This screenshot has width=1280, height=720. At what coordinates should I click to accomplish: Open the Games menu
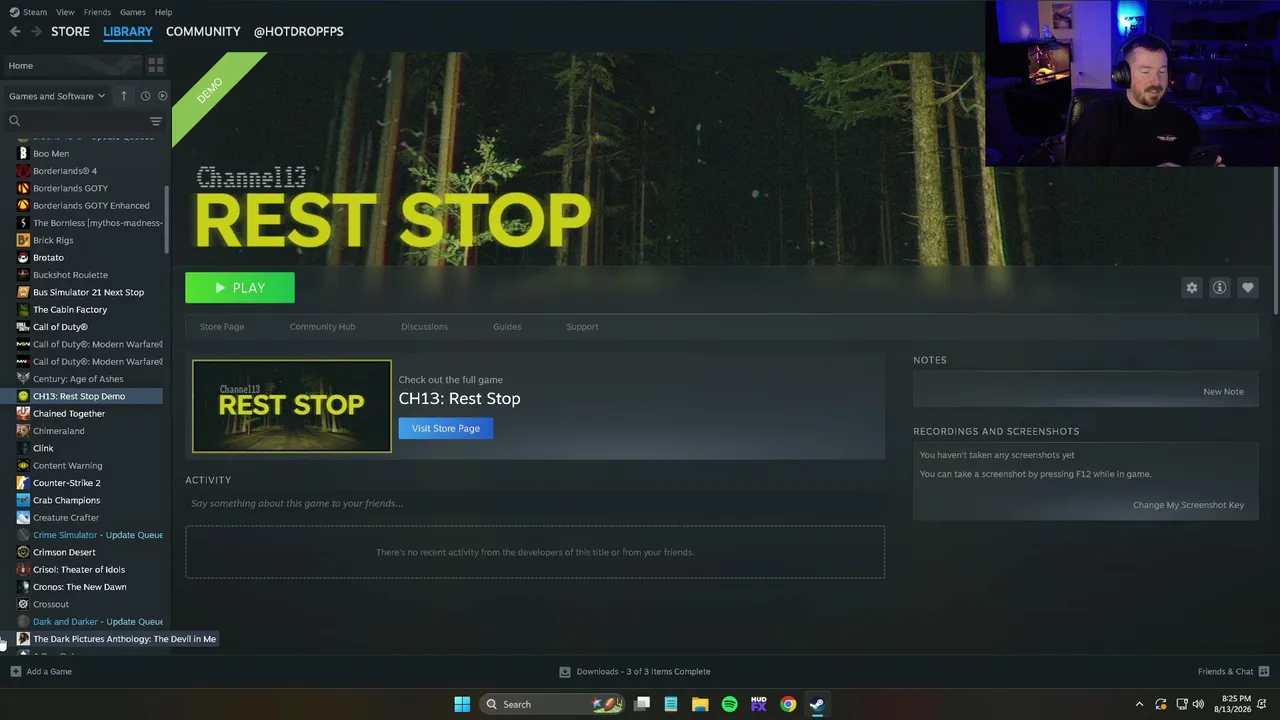click(133, 12)
